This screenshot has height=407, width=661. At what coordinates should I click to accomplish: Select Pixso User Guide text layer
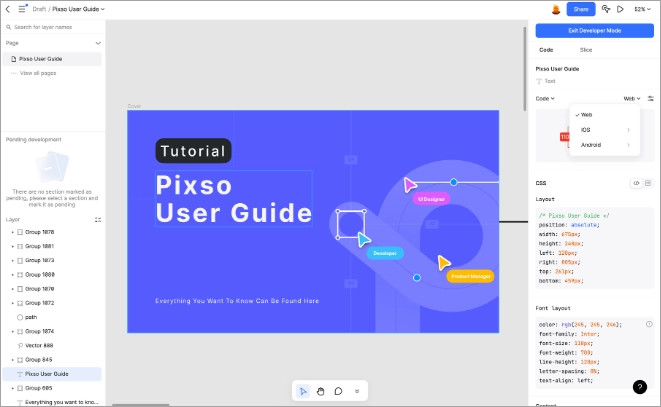52,374
